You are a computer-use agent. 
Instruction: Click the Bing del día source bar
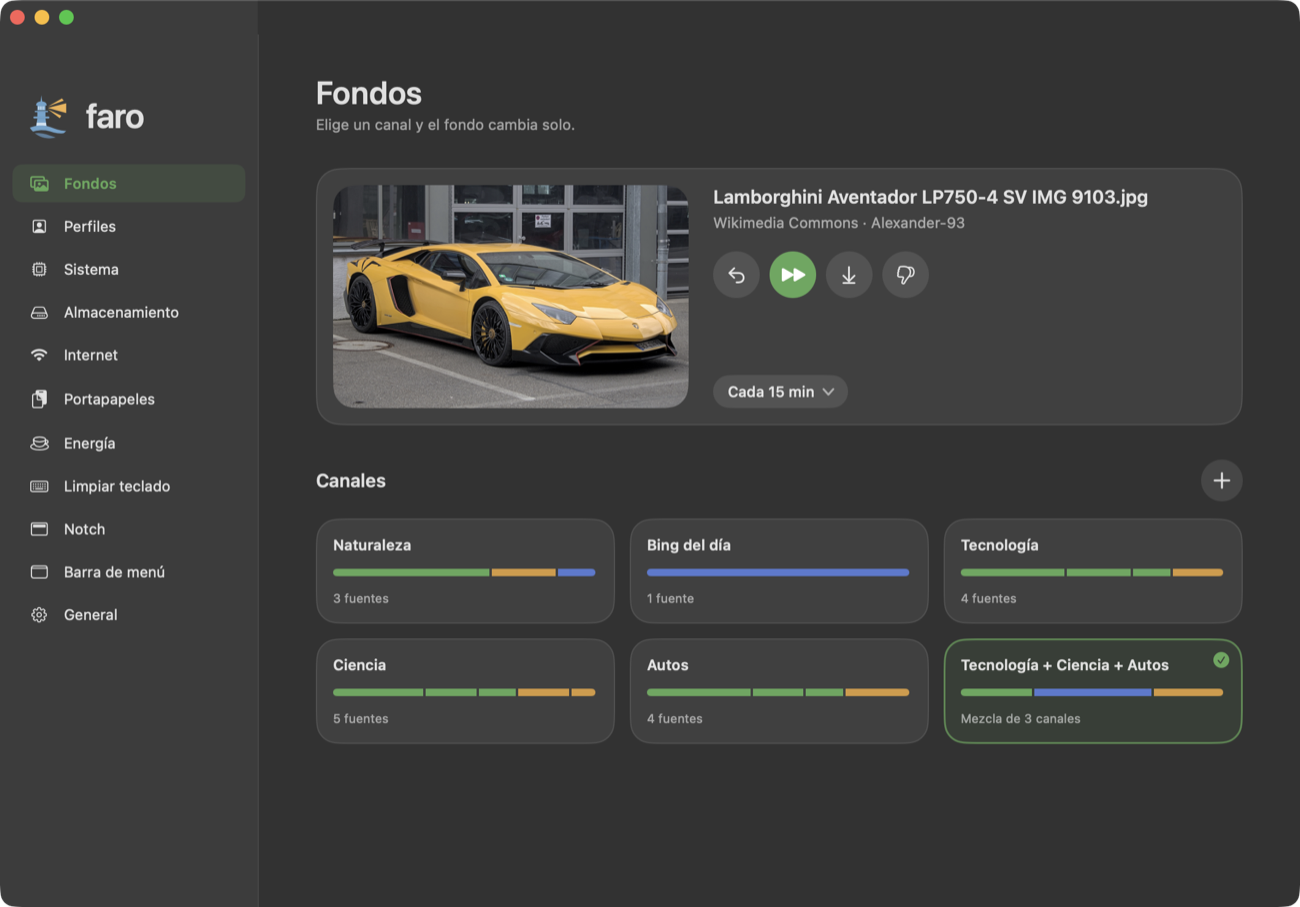click(778, 573)
